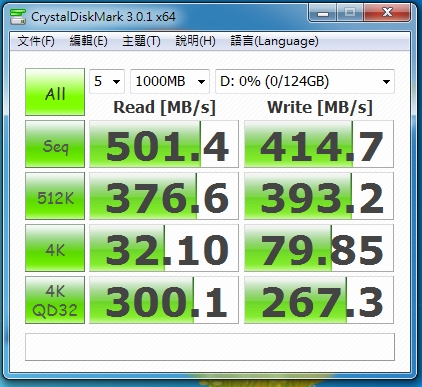Start the 4K QD32 benchmark test

(x=55, y=300)
